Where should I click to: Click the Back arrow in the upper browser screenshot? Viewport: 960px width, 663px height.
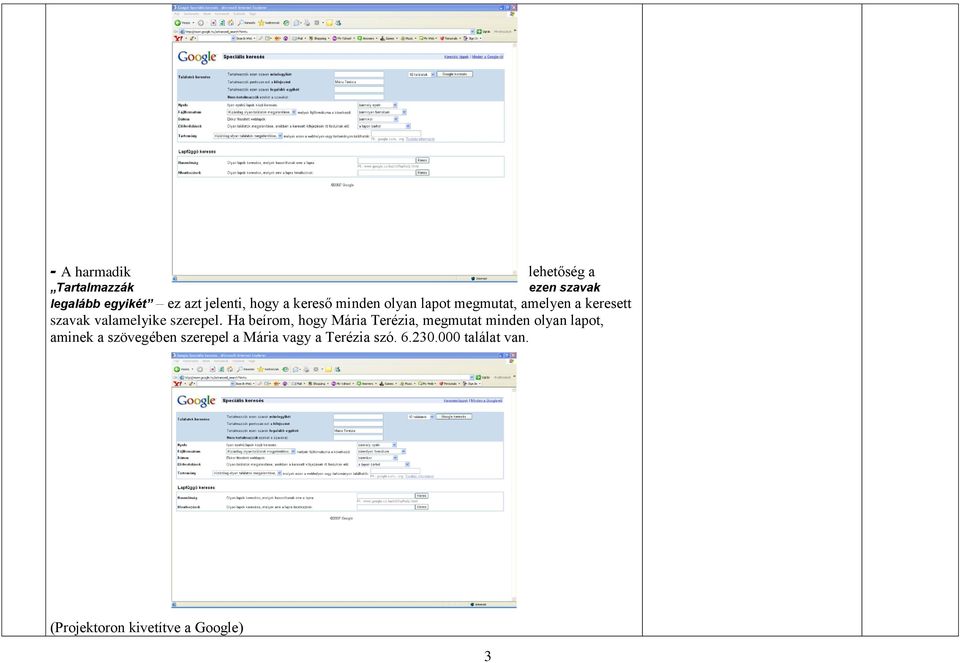178,23
